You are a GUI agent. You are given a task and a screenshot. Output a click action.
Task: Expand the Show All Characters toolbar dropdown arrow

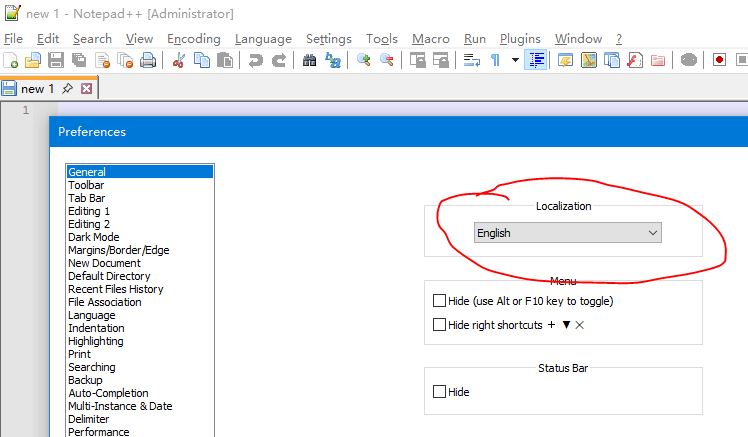[515, 61]
